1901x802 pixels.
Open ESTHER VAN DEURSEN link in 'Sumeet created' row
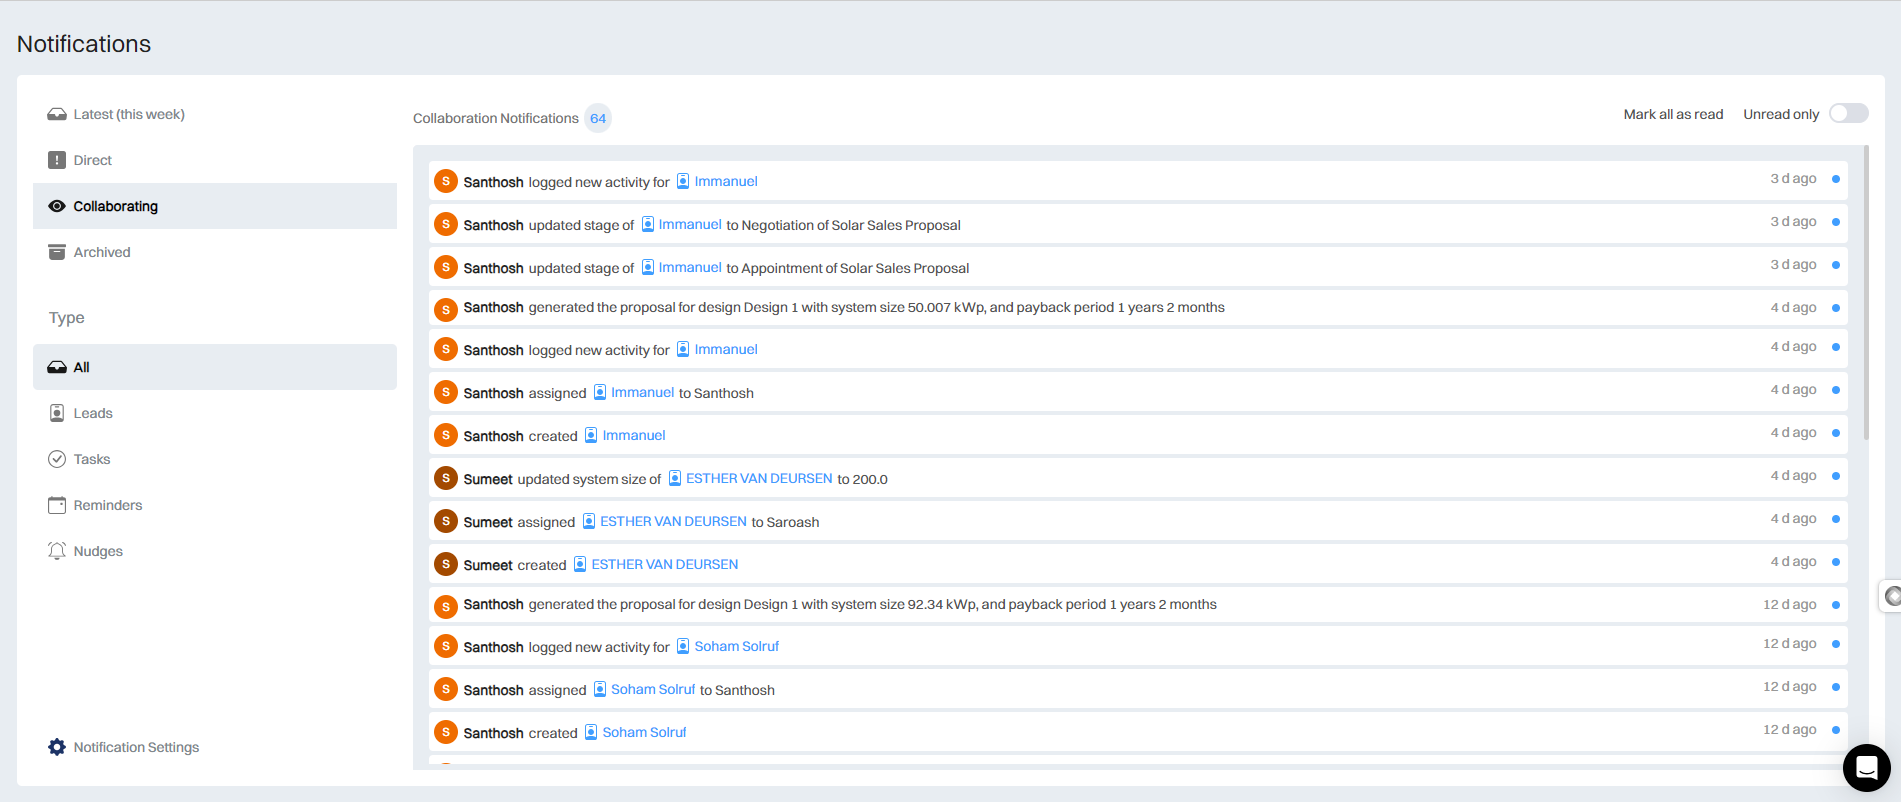point(665,564)
